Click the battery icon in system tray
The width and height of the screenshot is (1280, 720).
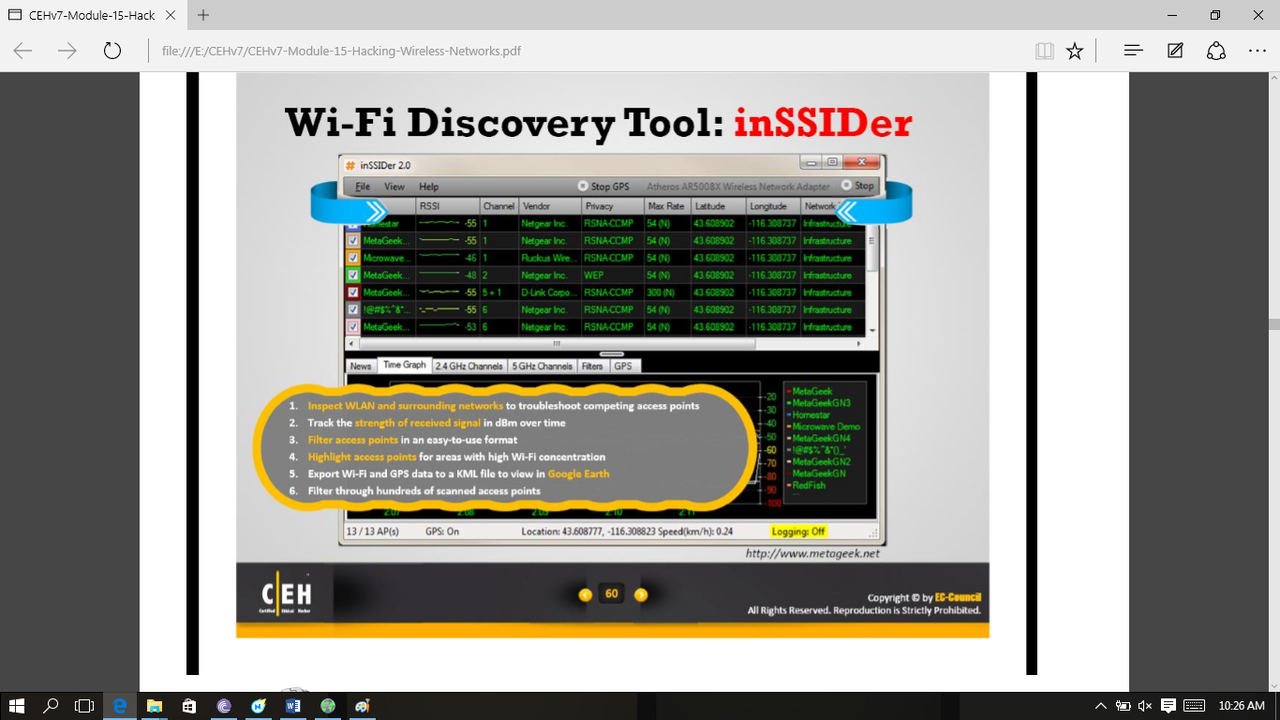pyautogui.click(x=1123, y=706)
